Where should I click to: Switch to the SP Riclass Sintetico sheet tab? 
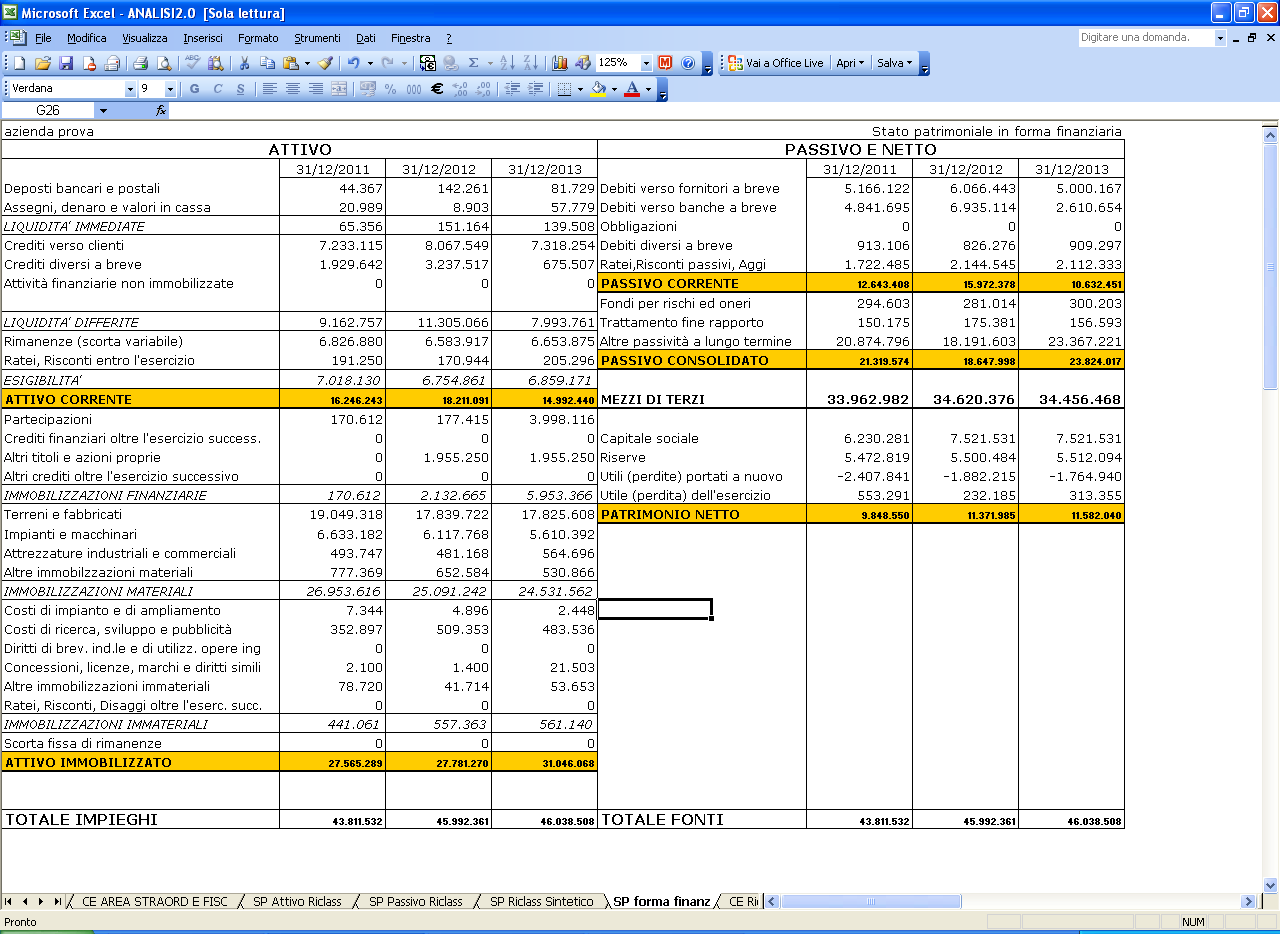[x=541, y=902]
